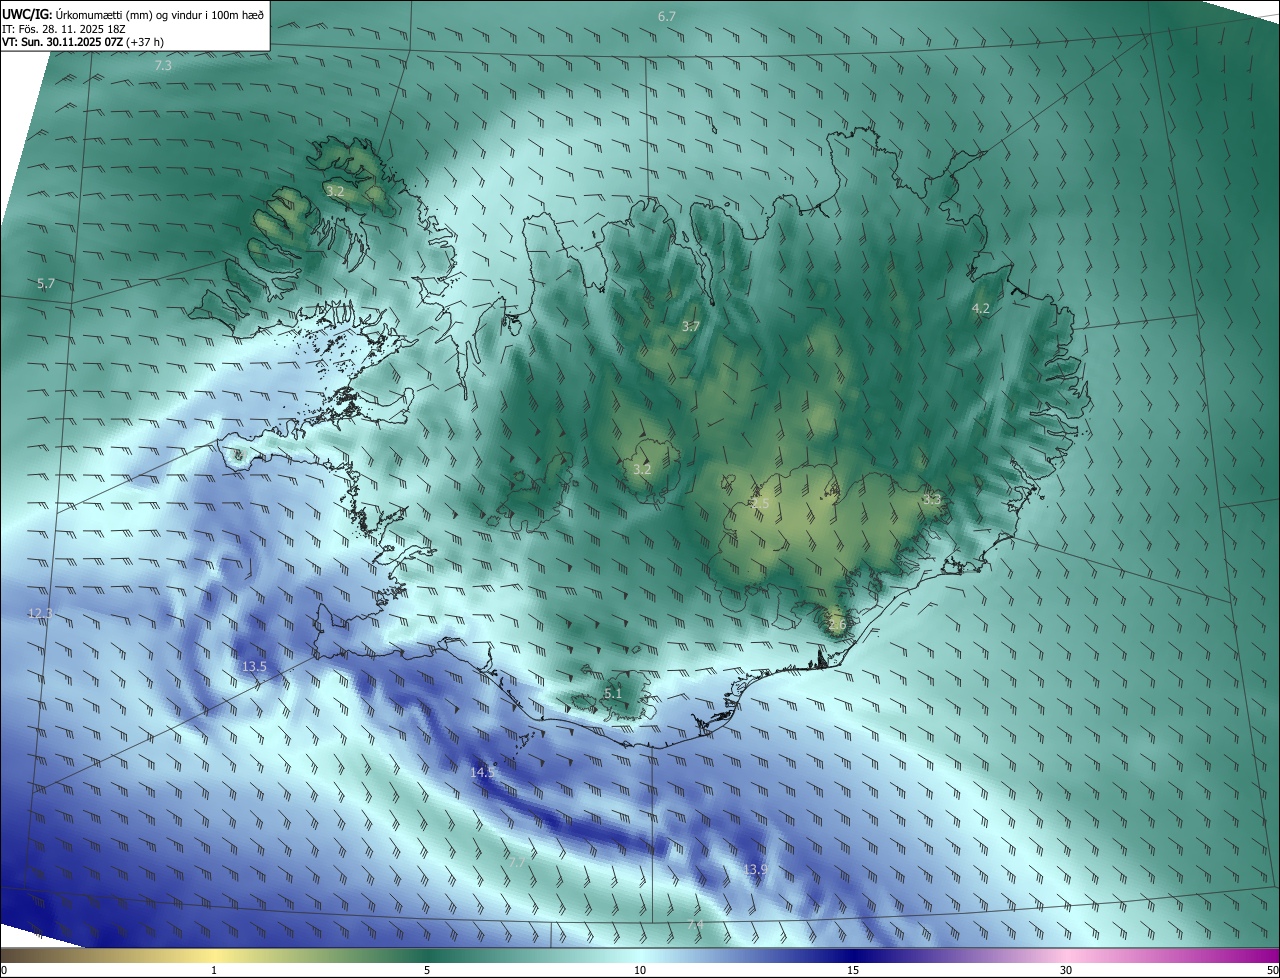Click the 2.5 value label on the map
The image size is (1280, 978).
coord(760,503)
